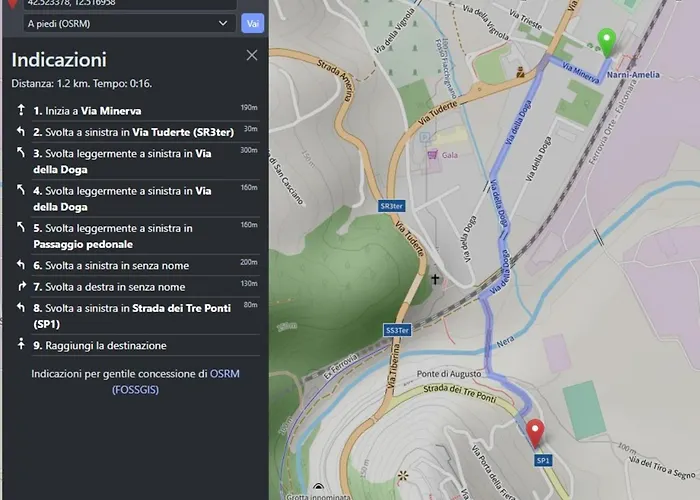Click the straight arrow icon for step 1
Viewport: 700px width, 500px height.
pos(21,110)
